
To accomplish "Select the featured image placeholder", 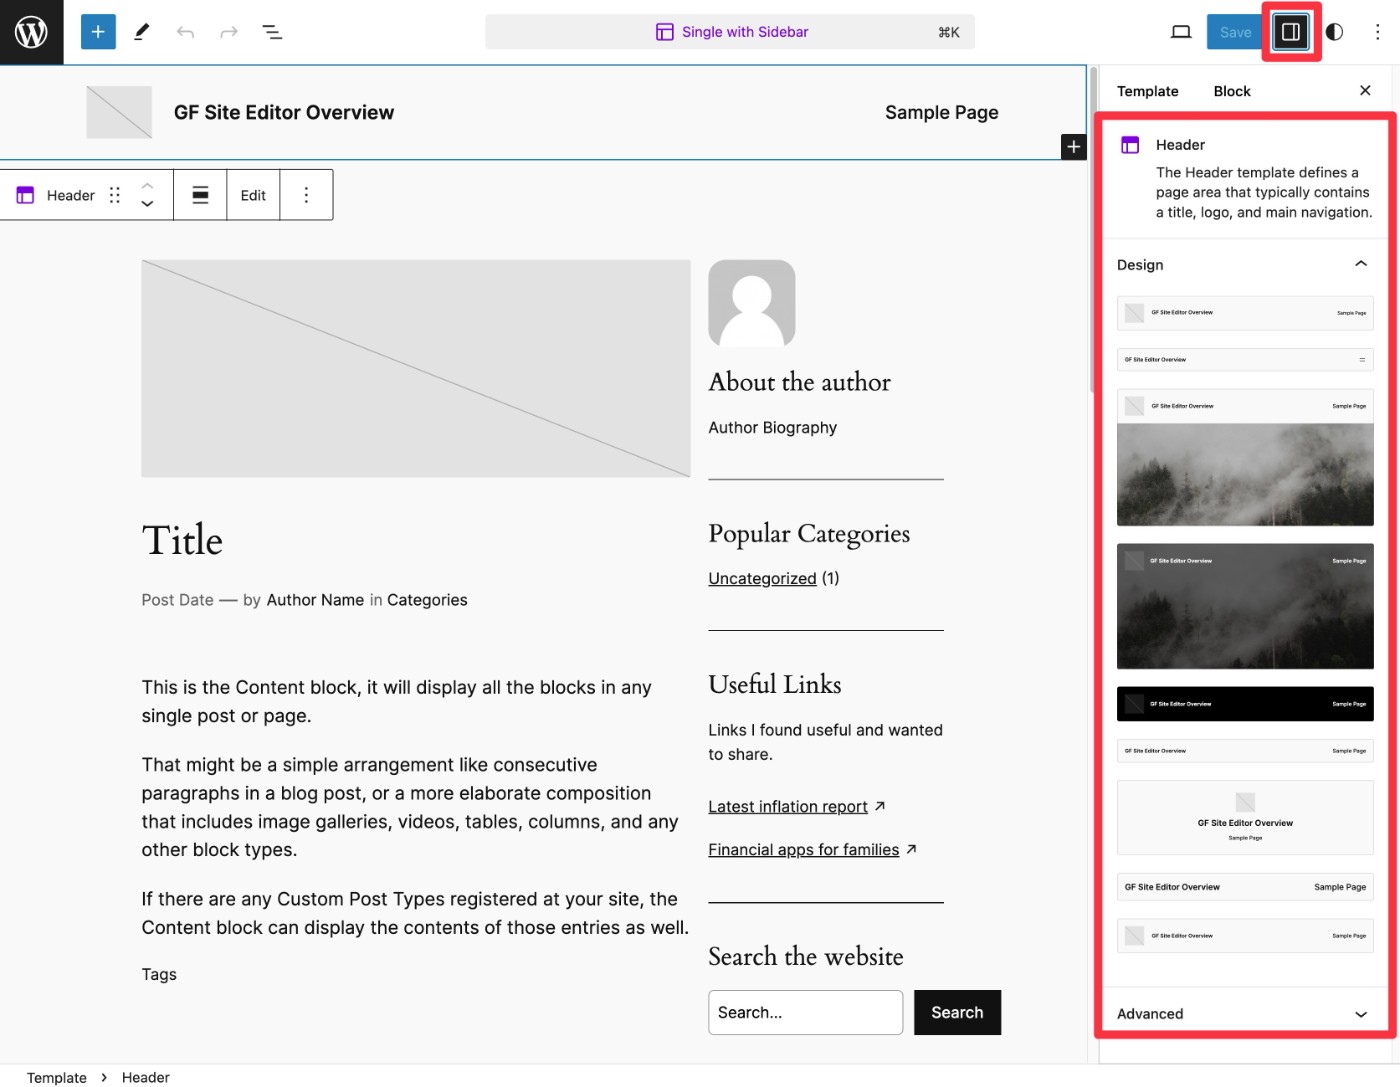I will coord(415,368).
